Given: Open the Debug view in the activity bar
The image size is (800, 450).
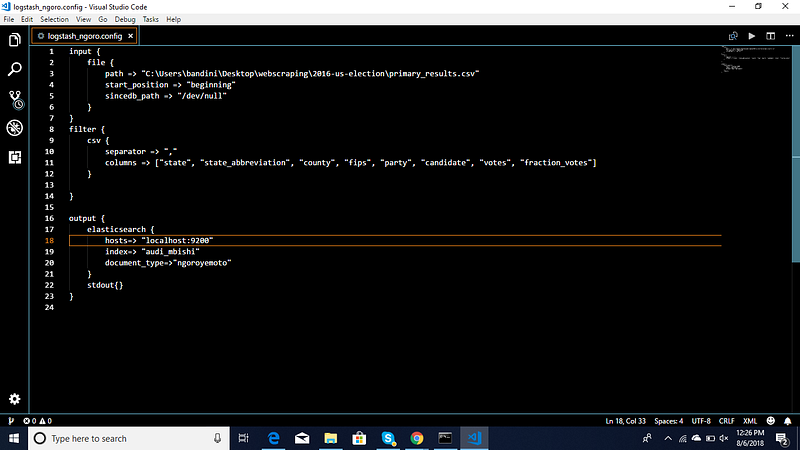Looking at the screenshot, I should coord(15,128).
